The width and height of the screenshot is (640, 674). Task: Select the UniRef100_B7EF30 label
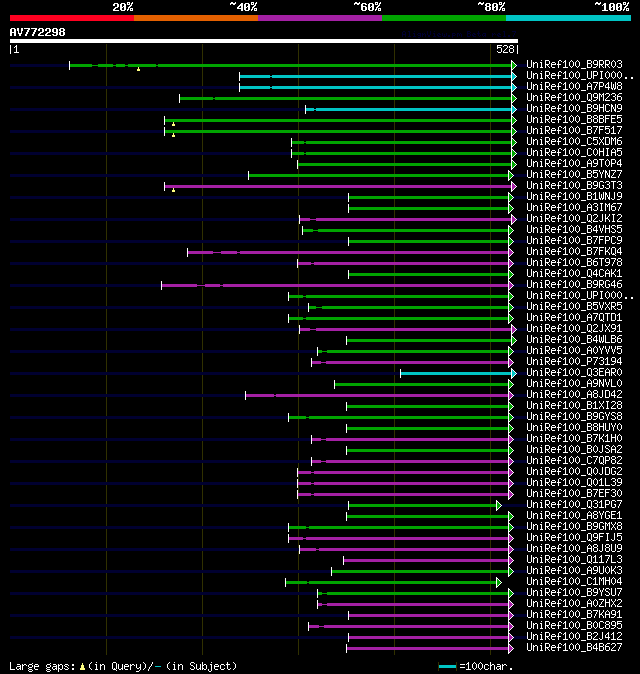pyautogui.click(x=574, y=493)
